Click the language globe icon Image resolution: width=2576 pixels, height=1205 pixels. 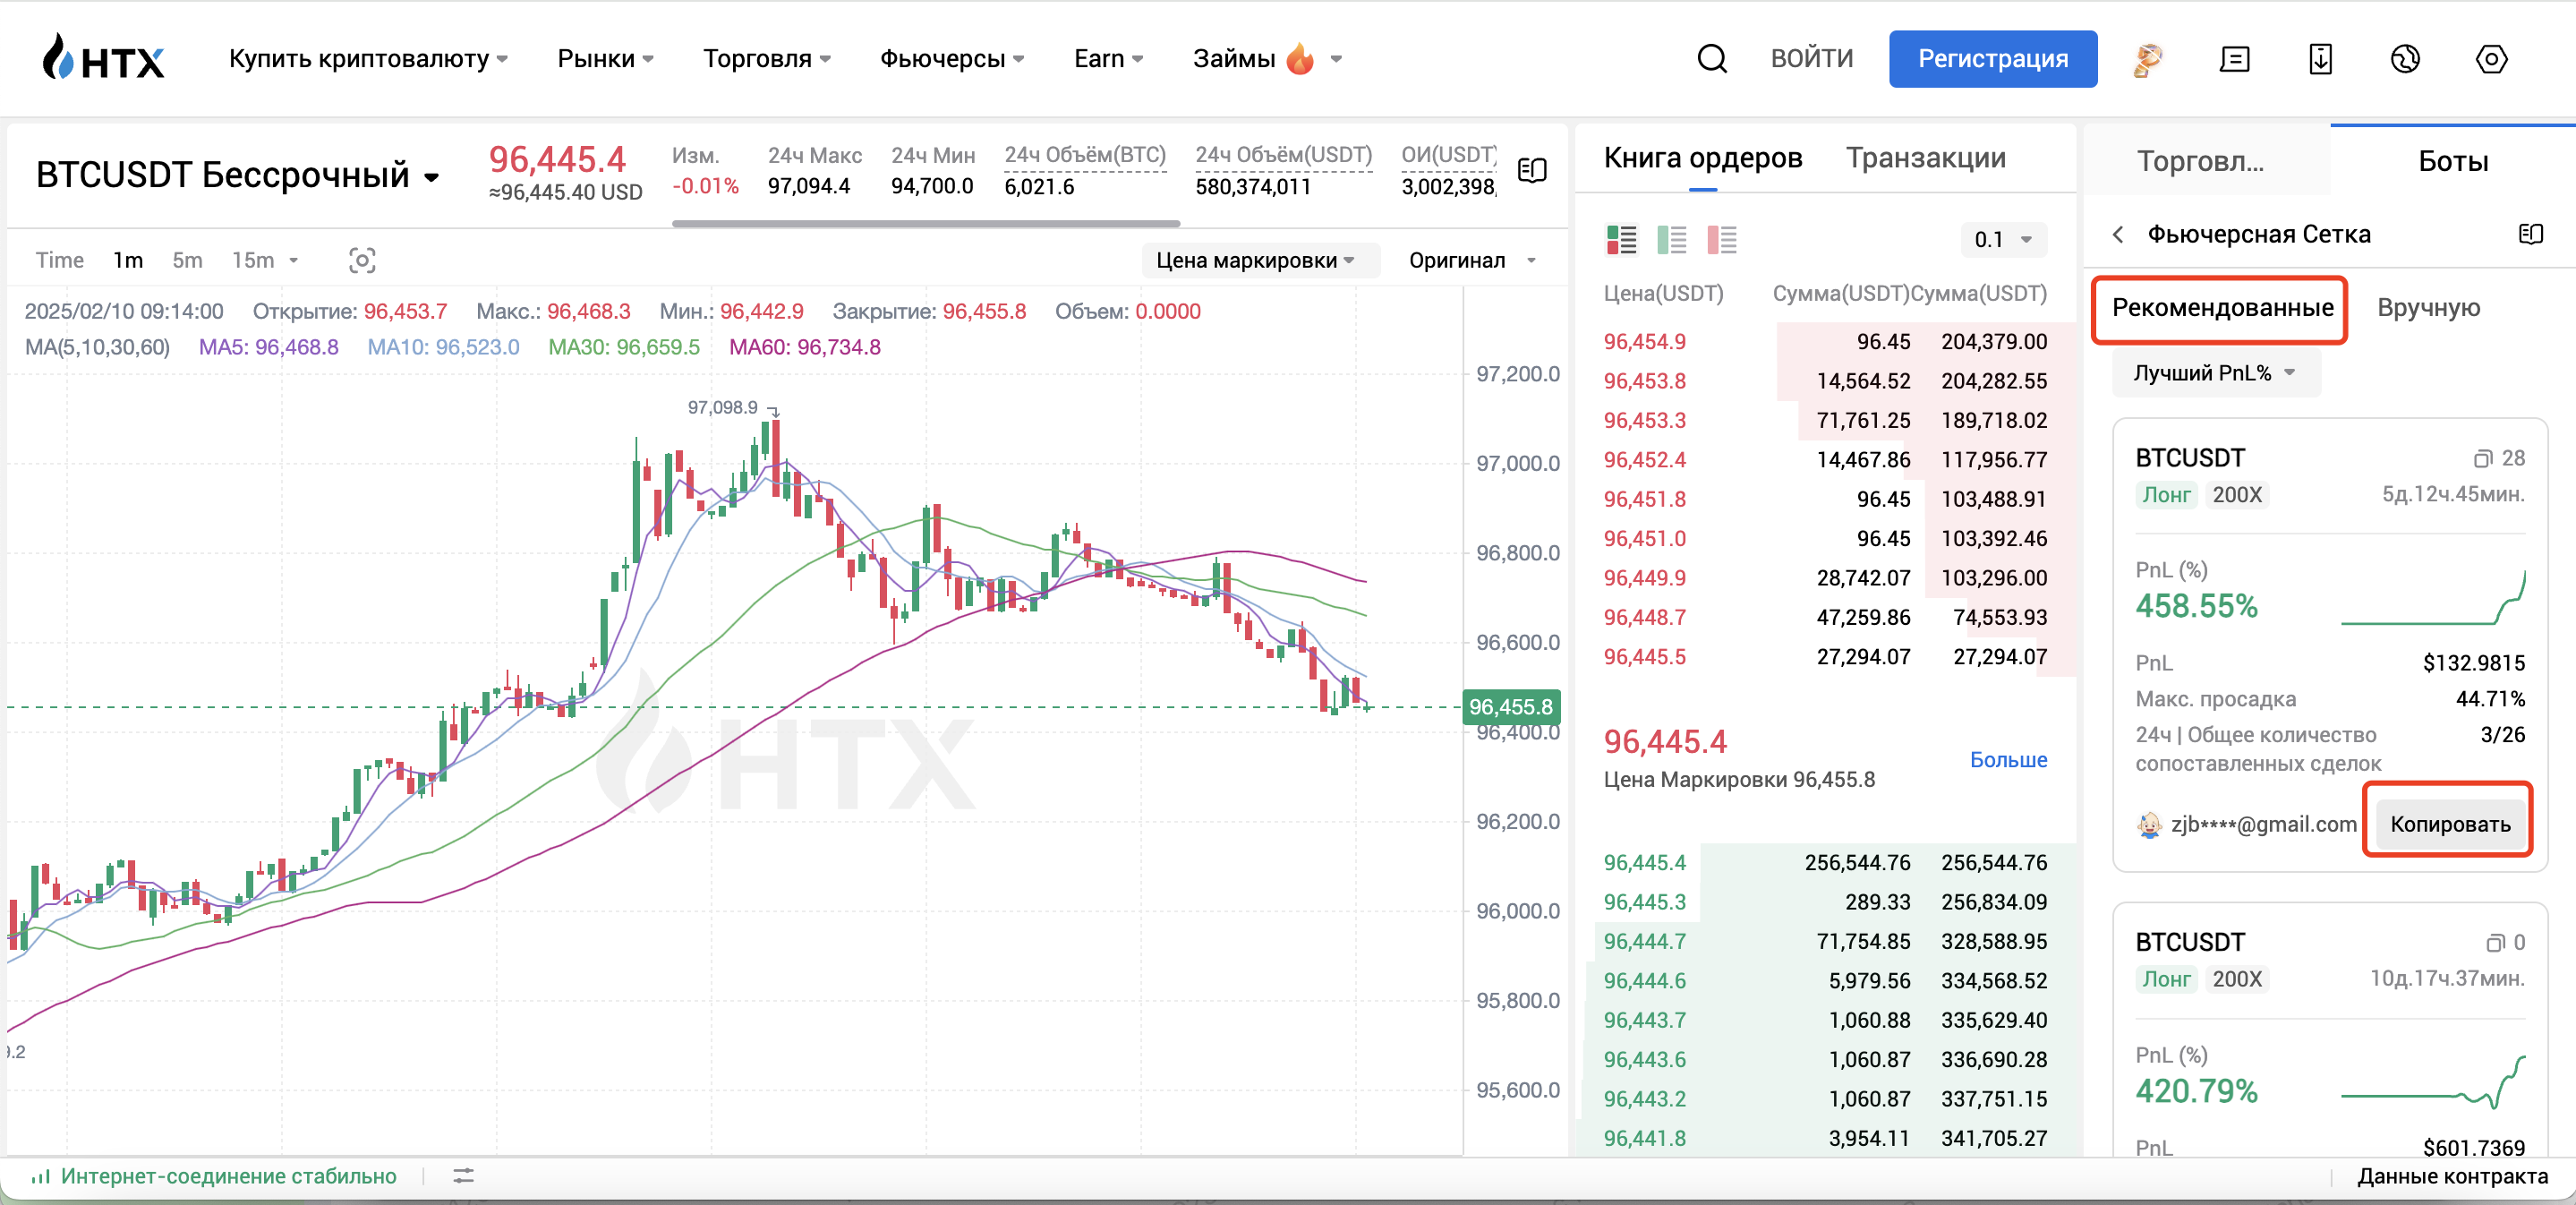[x=2405, y=59]
